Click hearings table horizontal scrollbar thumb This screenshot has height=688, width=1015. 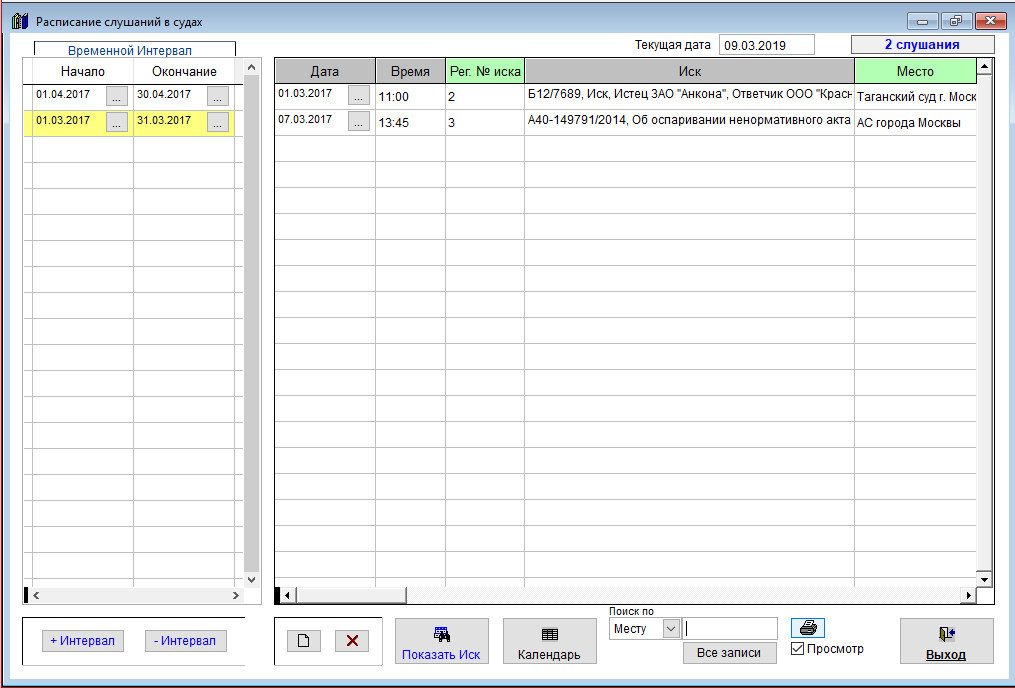351,595
